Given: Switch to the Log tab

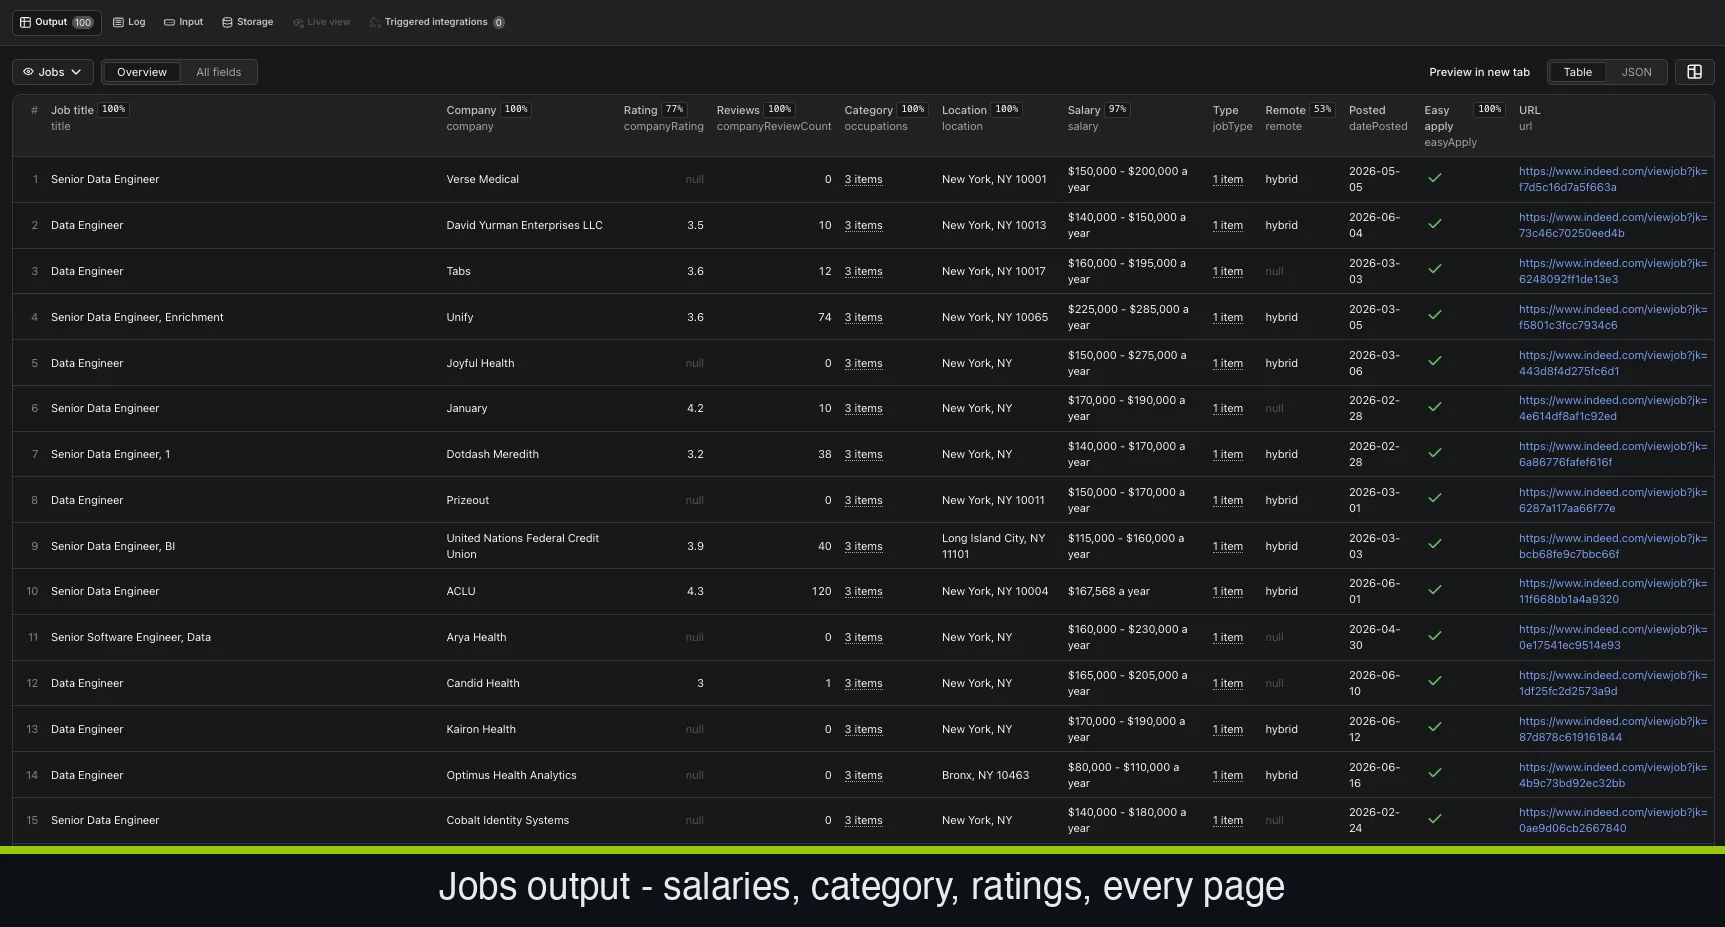Looking at the screenshot, I should click(129, 22).
